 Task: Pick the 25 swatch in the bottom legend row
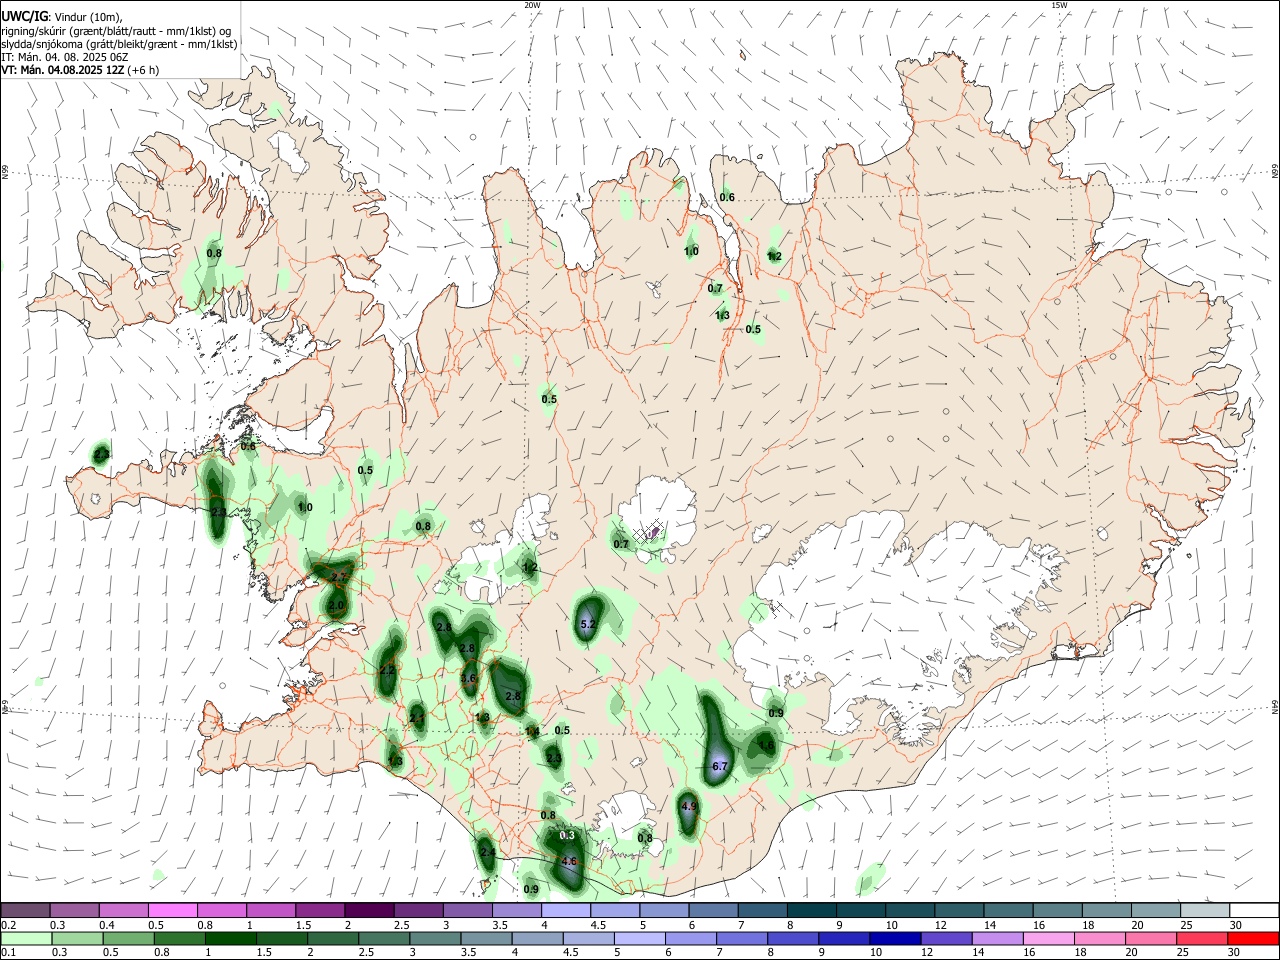[x=1203, y=939]
